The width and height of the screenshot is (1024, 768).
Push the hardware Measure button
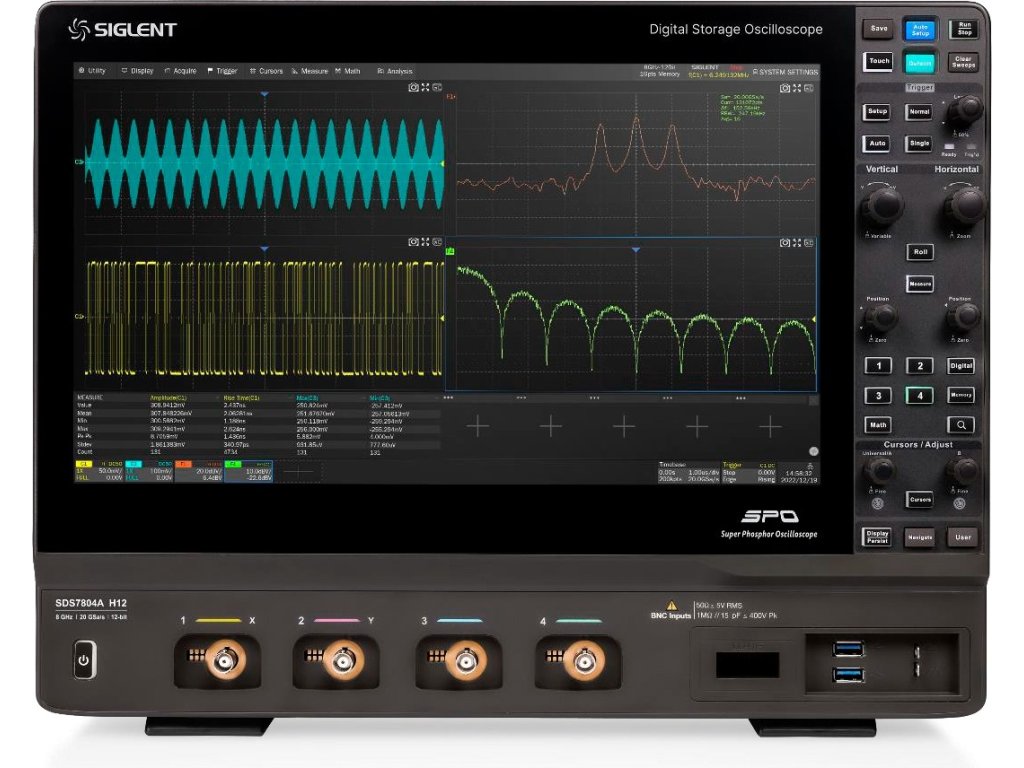point(920,284)
